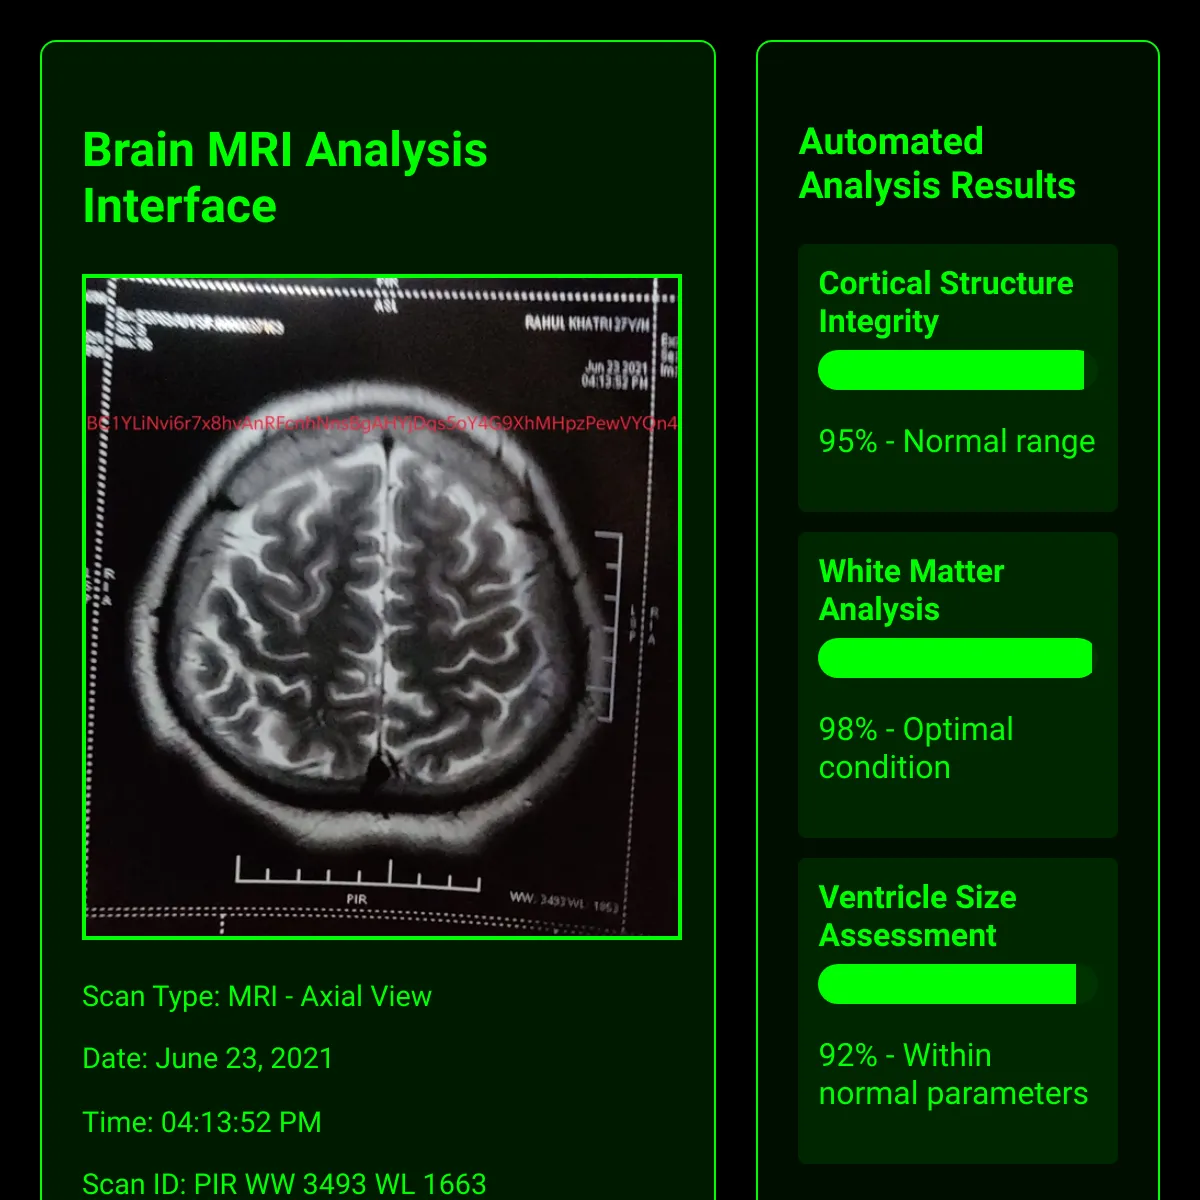Select the Date June 23, 2021 line
The width and height of the screenshot is (1200, 1200).
(207, 1058)
